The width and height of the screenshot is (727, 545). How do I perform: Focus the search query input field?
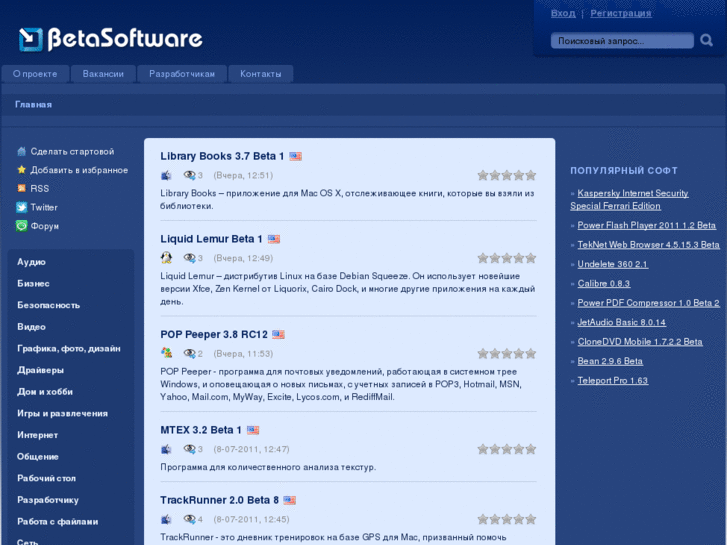coord(620,41)
